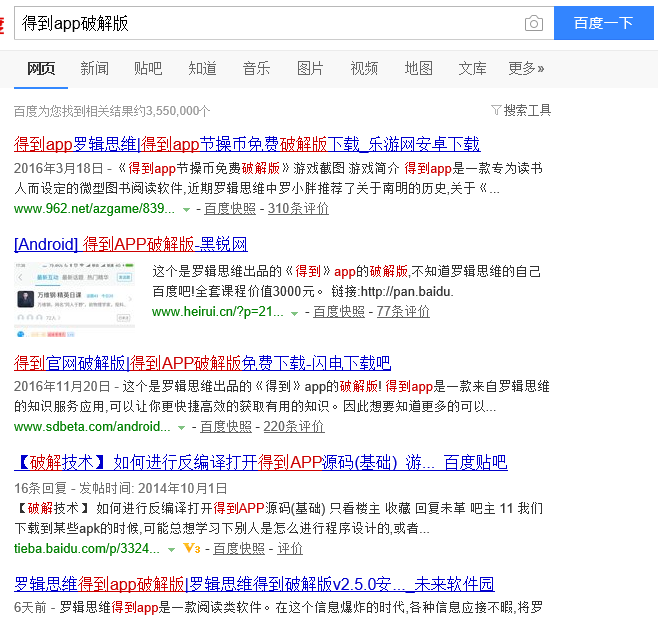Go to the 知道 tab
The image size is (658, 620).
(x=202, y=68)
